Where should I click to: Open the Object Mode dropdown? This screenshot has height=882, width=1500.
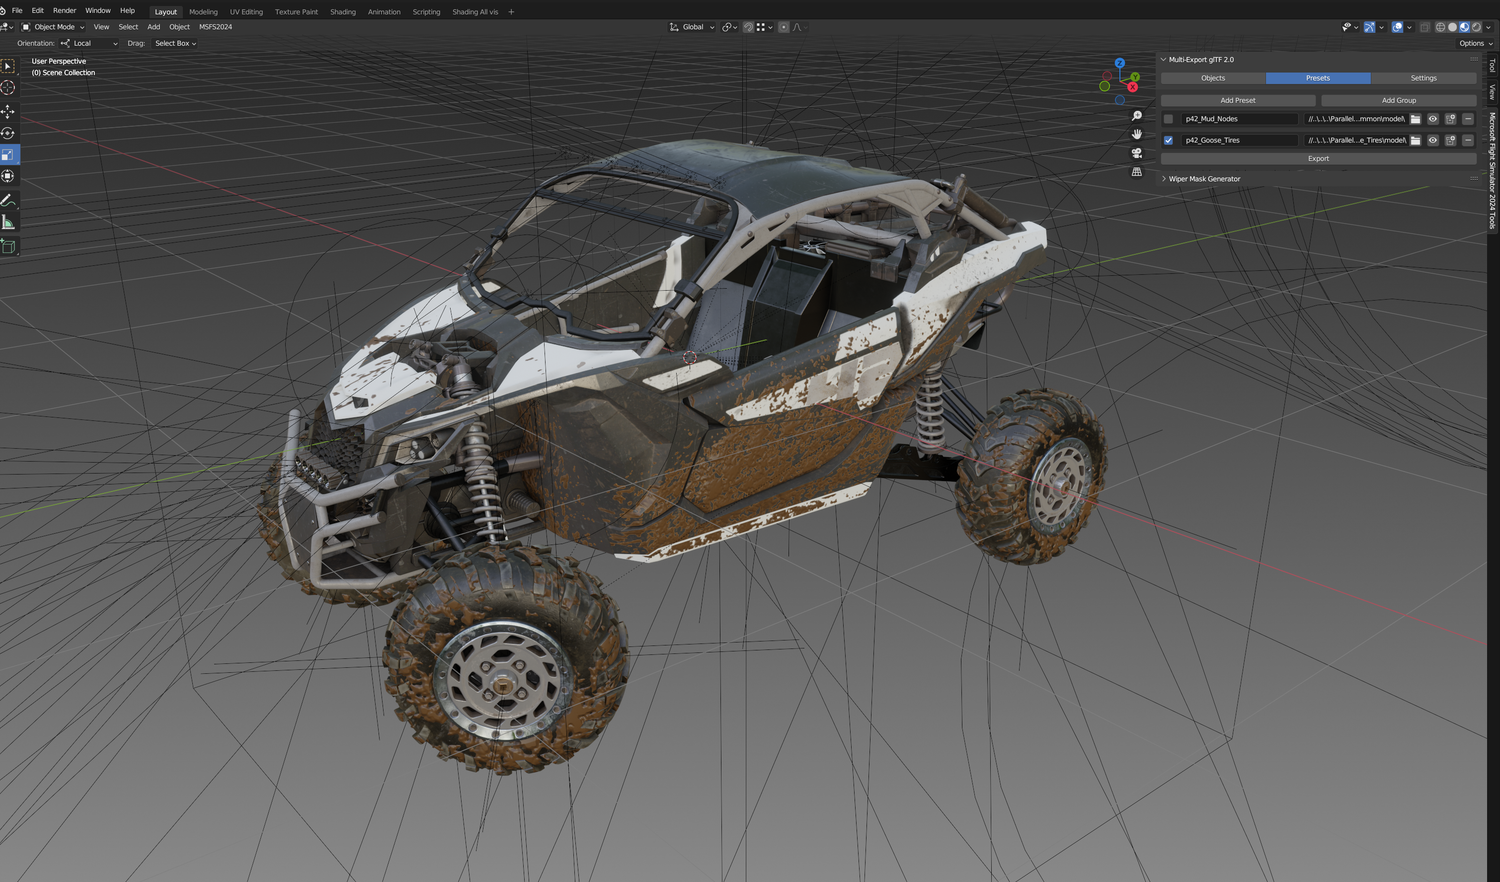pos(55,27)
